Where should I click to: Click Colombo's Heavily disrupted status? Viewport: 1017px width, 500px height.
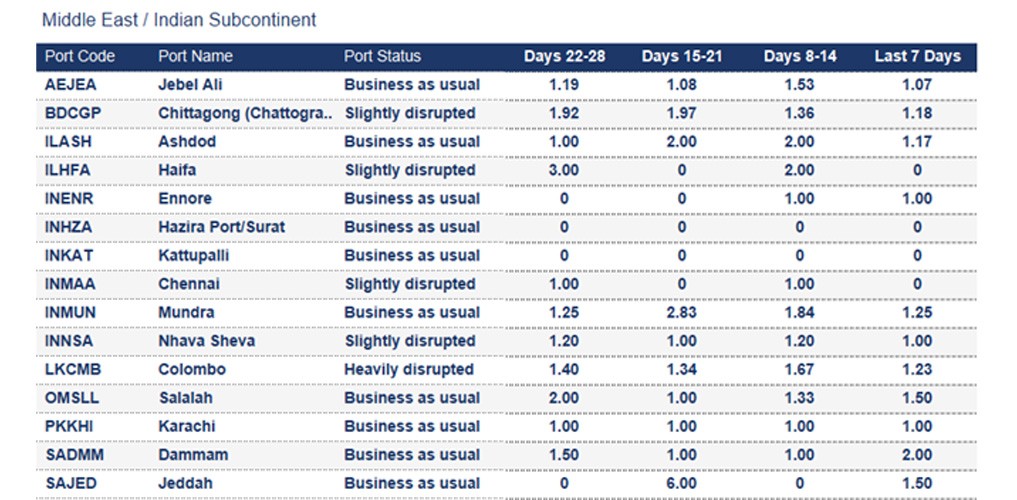pyautogui.click(x=409, y=370)
